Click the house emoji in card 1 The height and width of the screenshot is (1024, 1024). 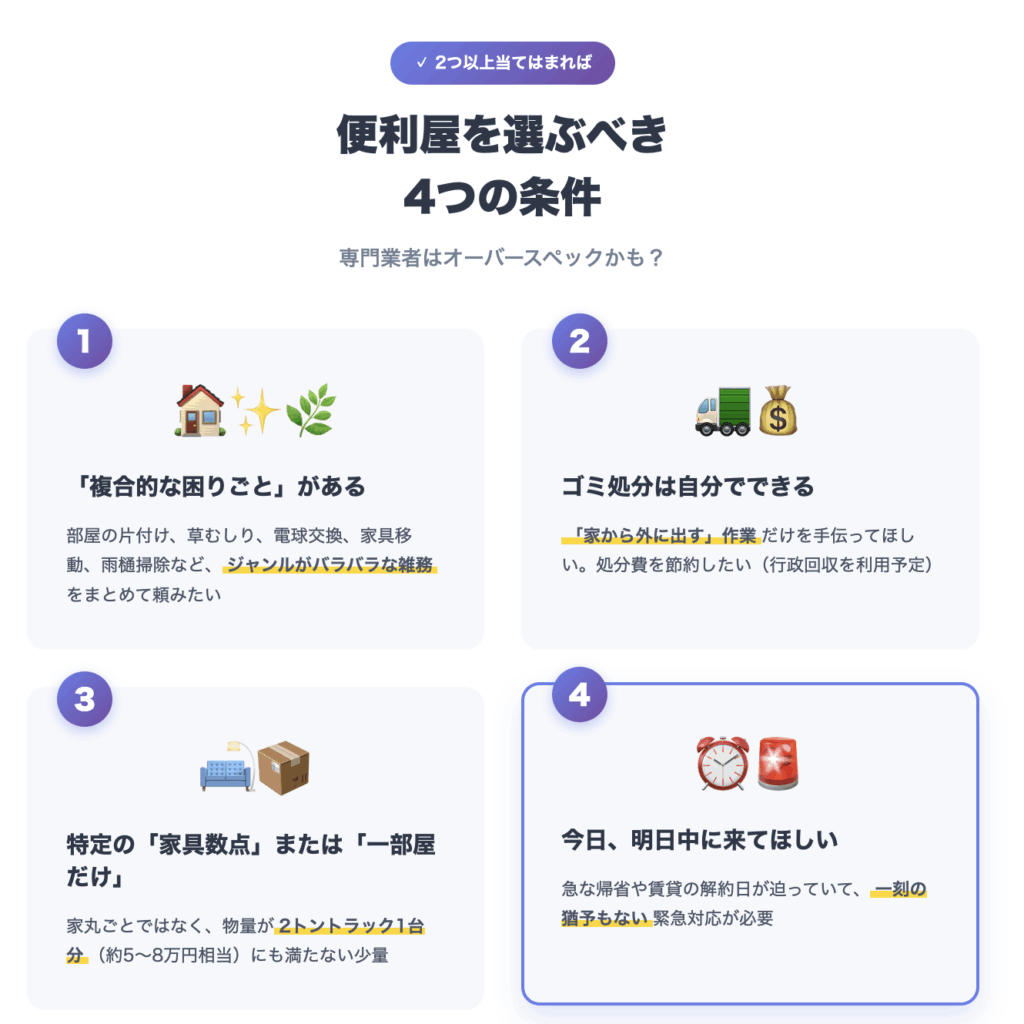pos(200,410)
